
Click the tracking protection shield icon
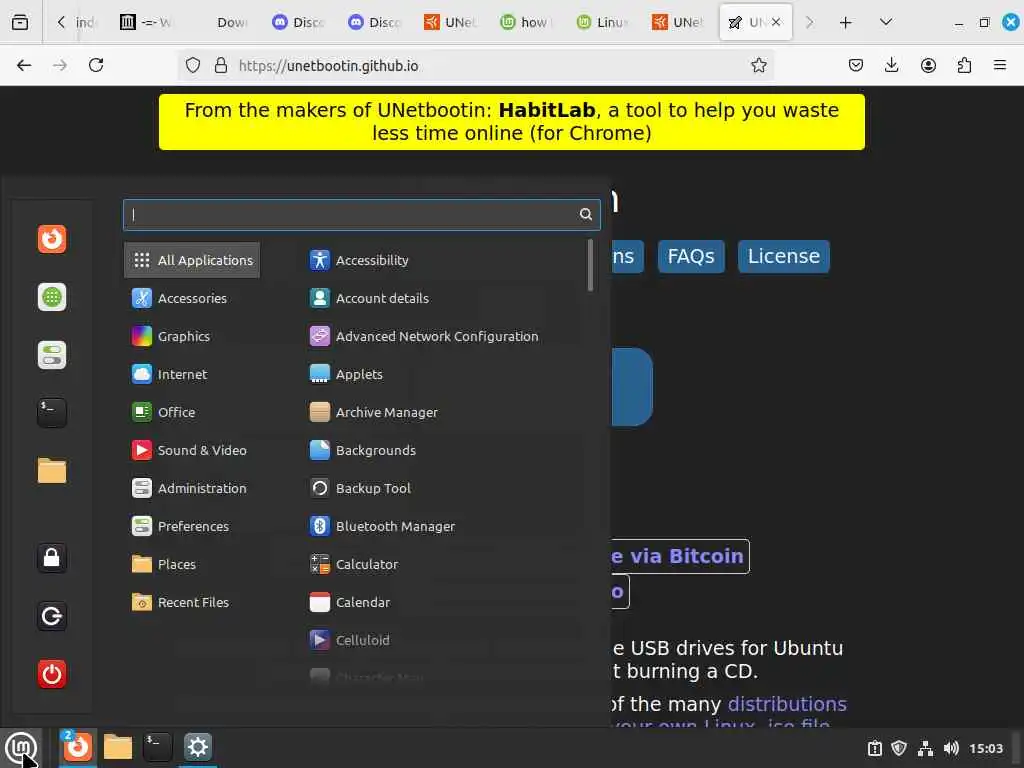[193, 65]
